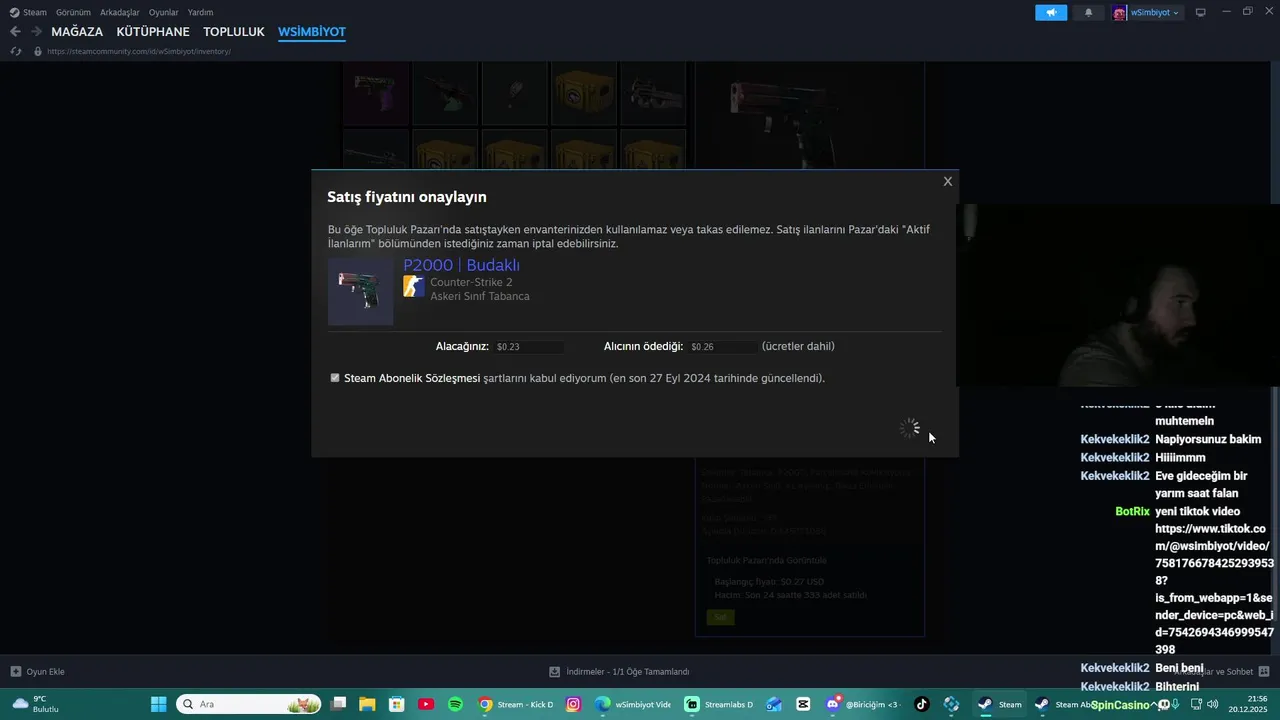The image size is (1280, 720).
Task: Open the blue announcements megaphone button
Action: click(x=1051, y=13)
